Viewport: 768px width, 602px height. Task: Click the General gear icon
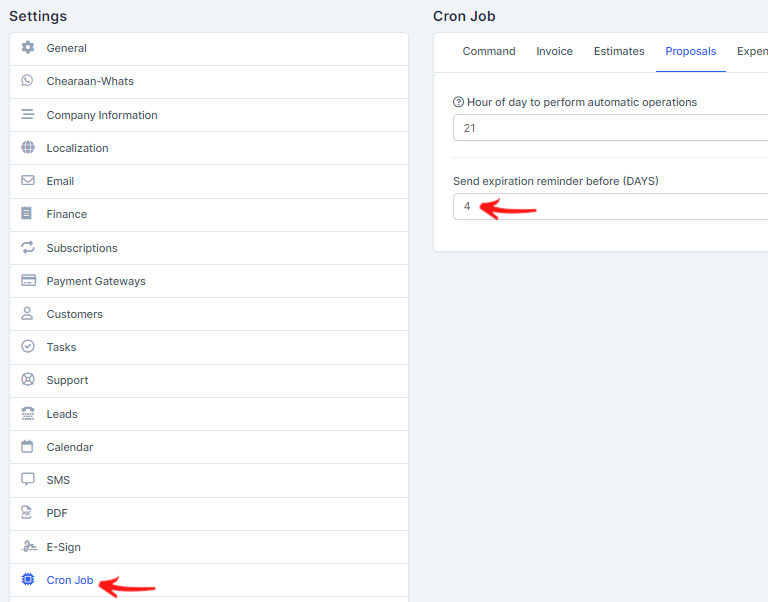pyautogui.click(x=28, y=48)
